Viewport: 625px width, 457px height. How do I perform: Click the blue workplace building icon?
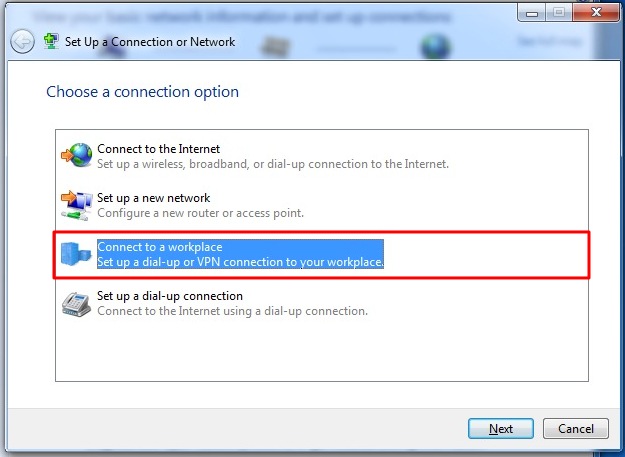pos(76,254)
